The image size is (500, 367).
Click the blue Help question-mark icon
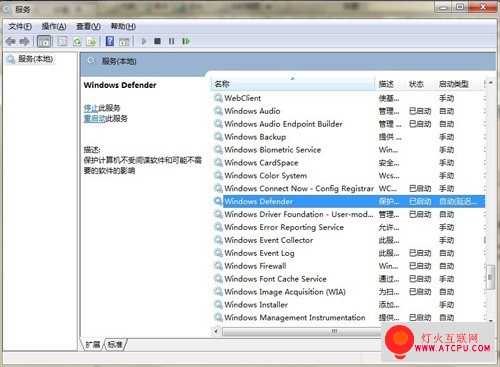110,41
